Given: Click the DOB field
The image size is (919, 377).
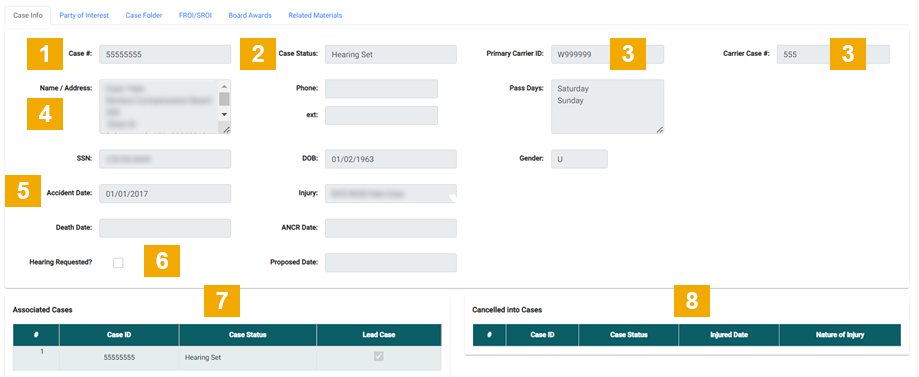Looking at the screenshot, I should [390, 159].
